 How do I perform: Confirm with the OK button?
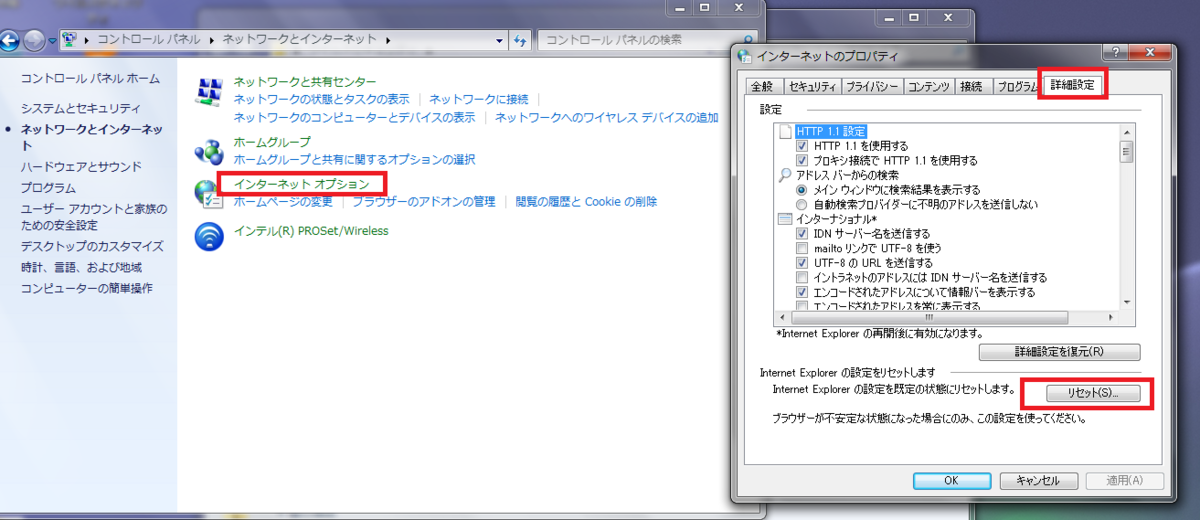[952, 480]
